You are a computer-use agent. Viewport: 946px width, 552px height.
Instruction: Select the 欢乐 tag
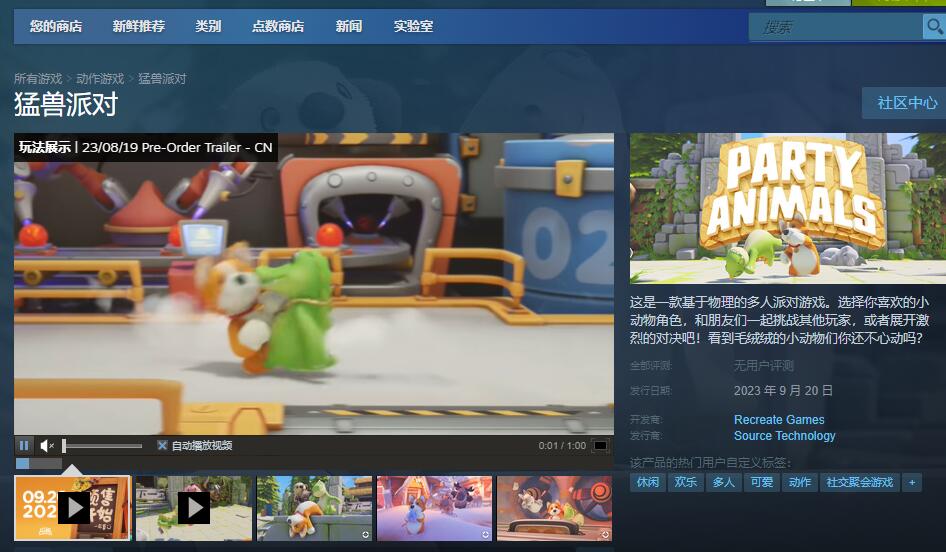coord(685,482)
